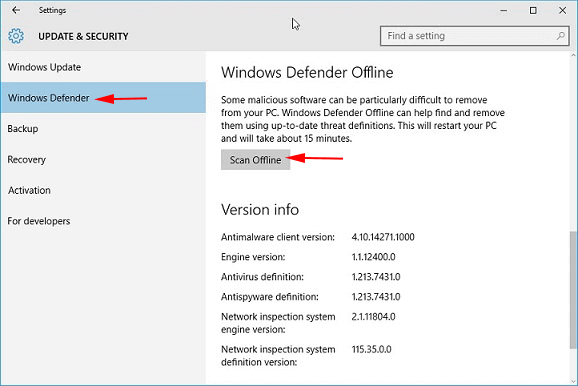578x386 pixels.
Task: Click the Engine version label
Action: coord(253,257)
